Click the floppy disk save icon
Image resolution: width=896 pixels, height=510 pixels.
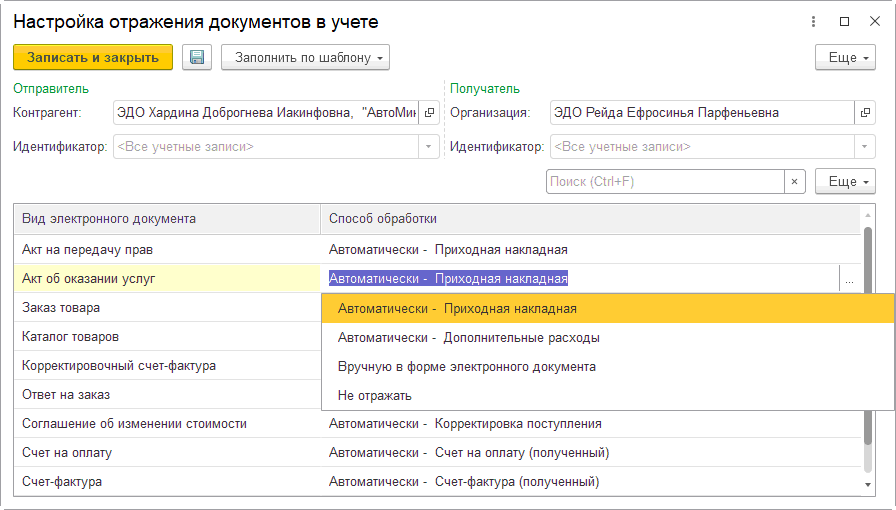197,57
